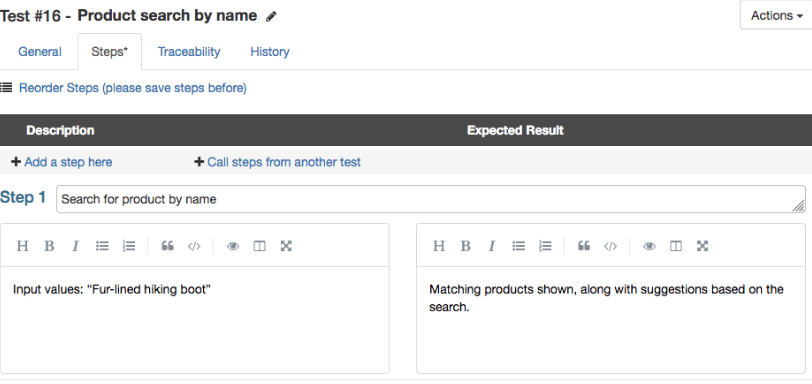The width and height of the screenshot is (812, 384).
Task: Click Heading icon in Description editor
Action: tap(22, 246)
